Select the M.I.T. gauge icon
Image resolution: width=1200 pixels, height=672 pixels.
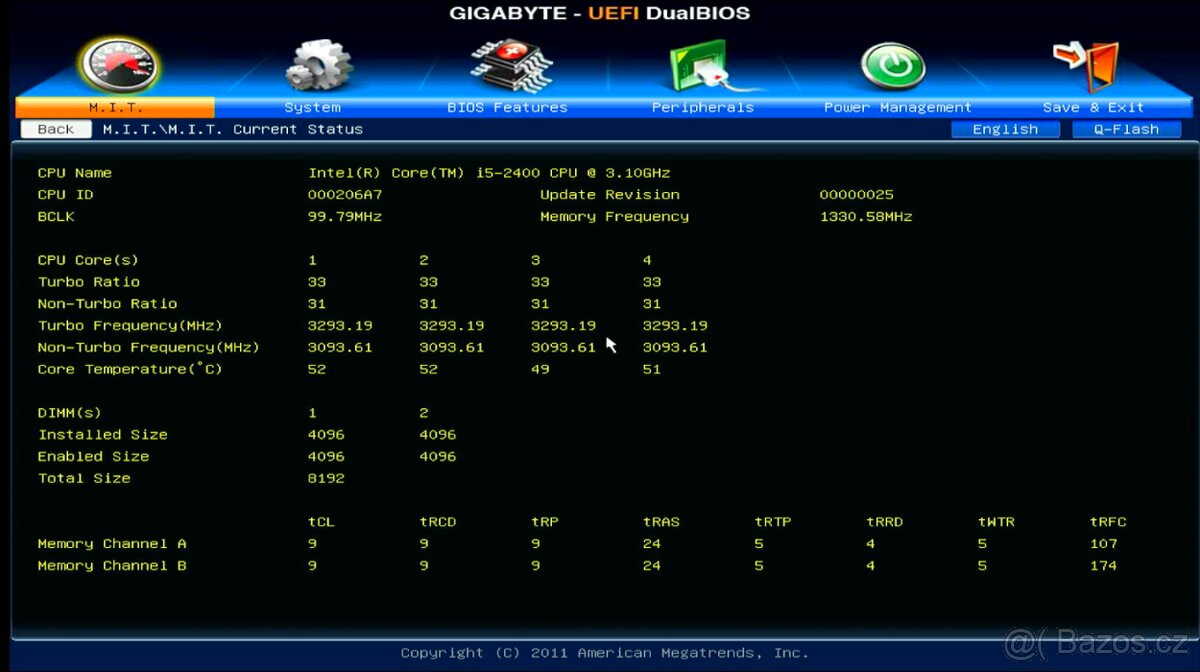(118, 63)
